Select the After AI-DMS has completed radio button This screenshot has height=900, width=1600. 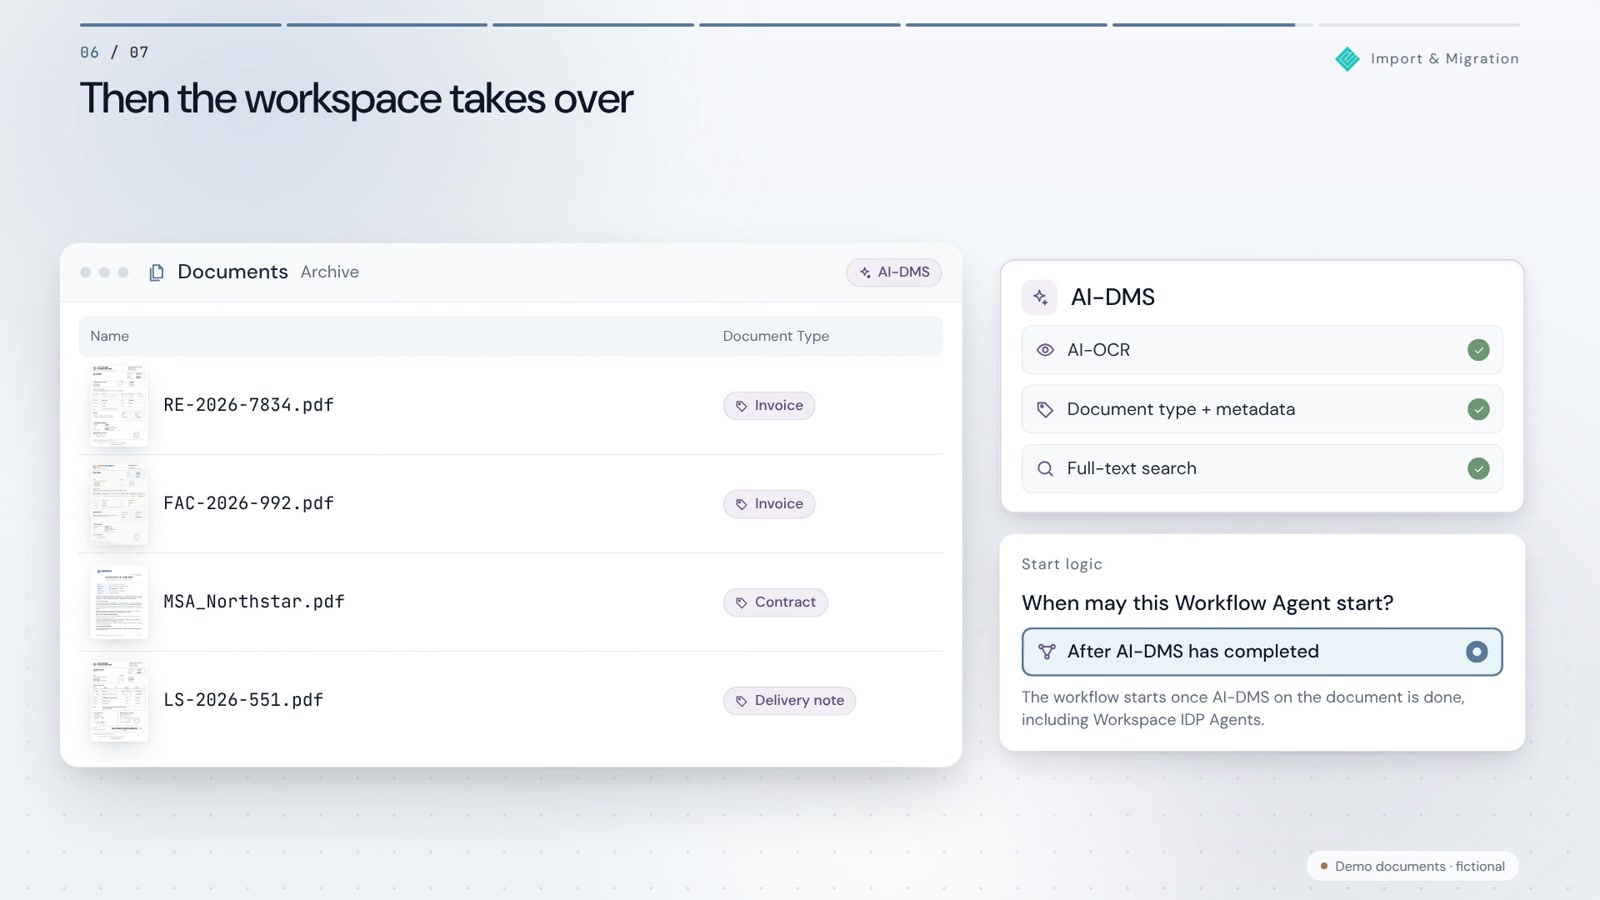click(1476, 652)
